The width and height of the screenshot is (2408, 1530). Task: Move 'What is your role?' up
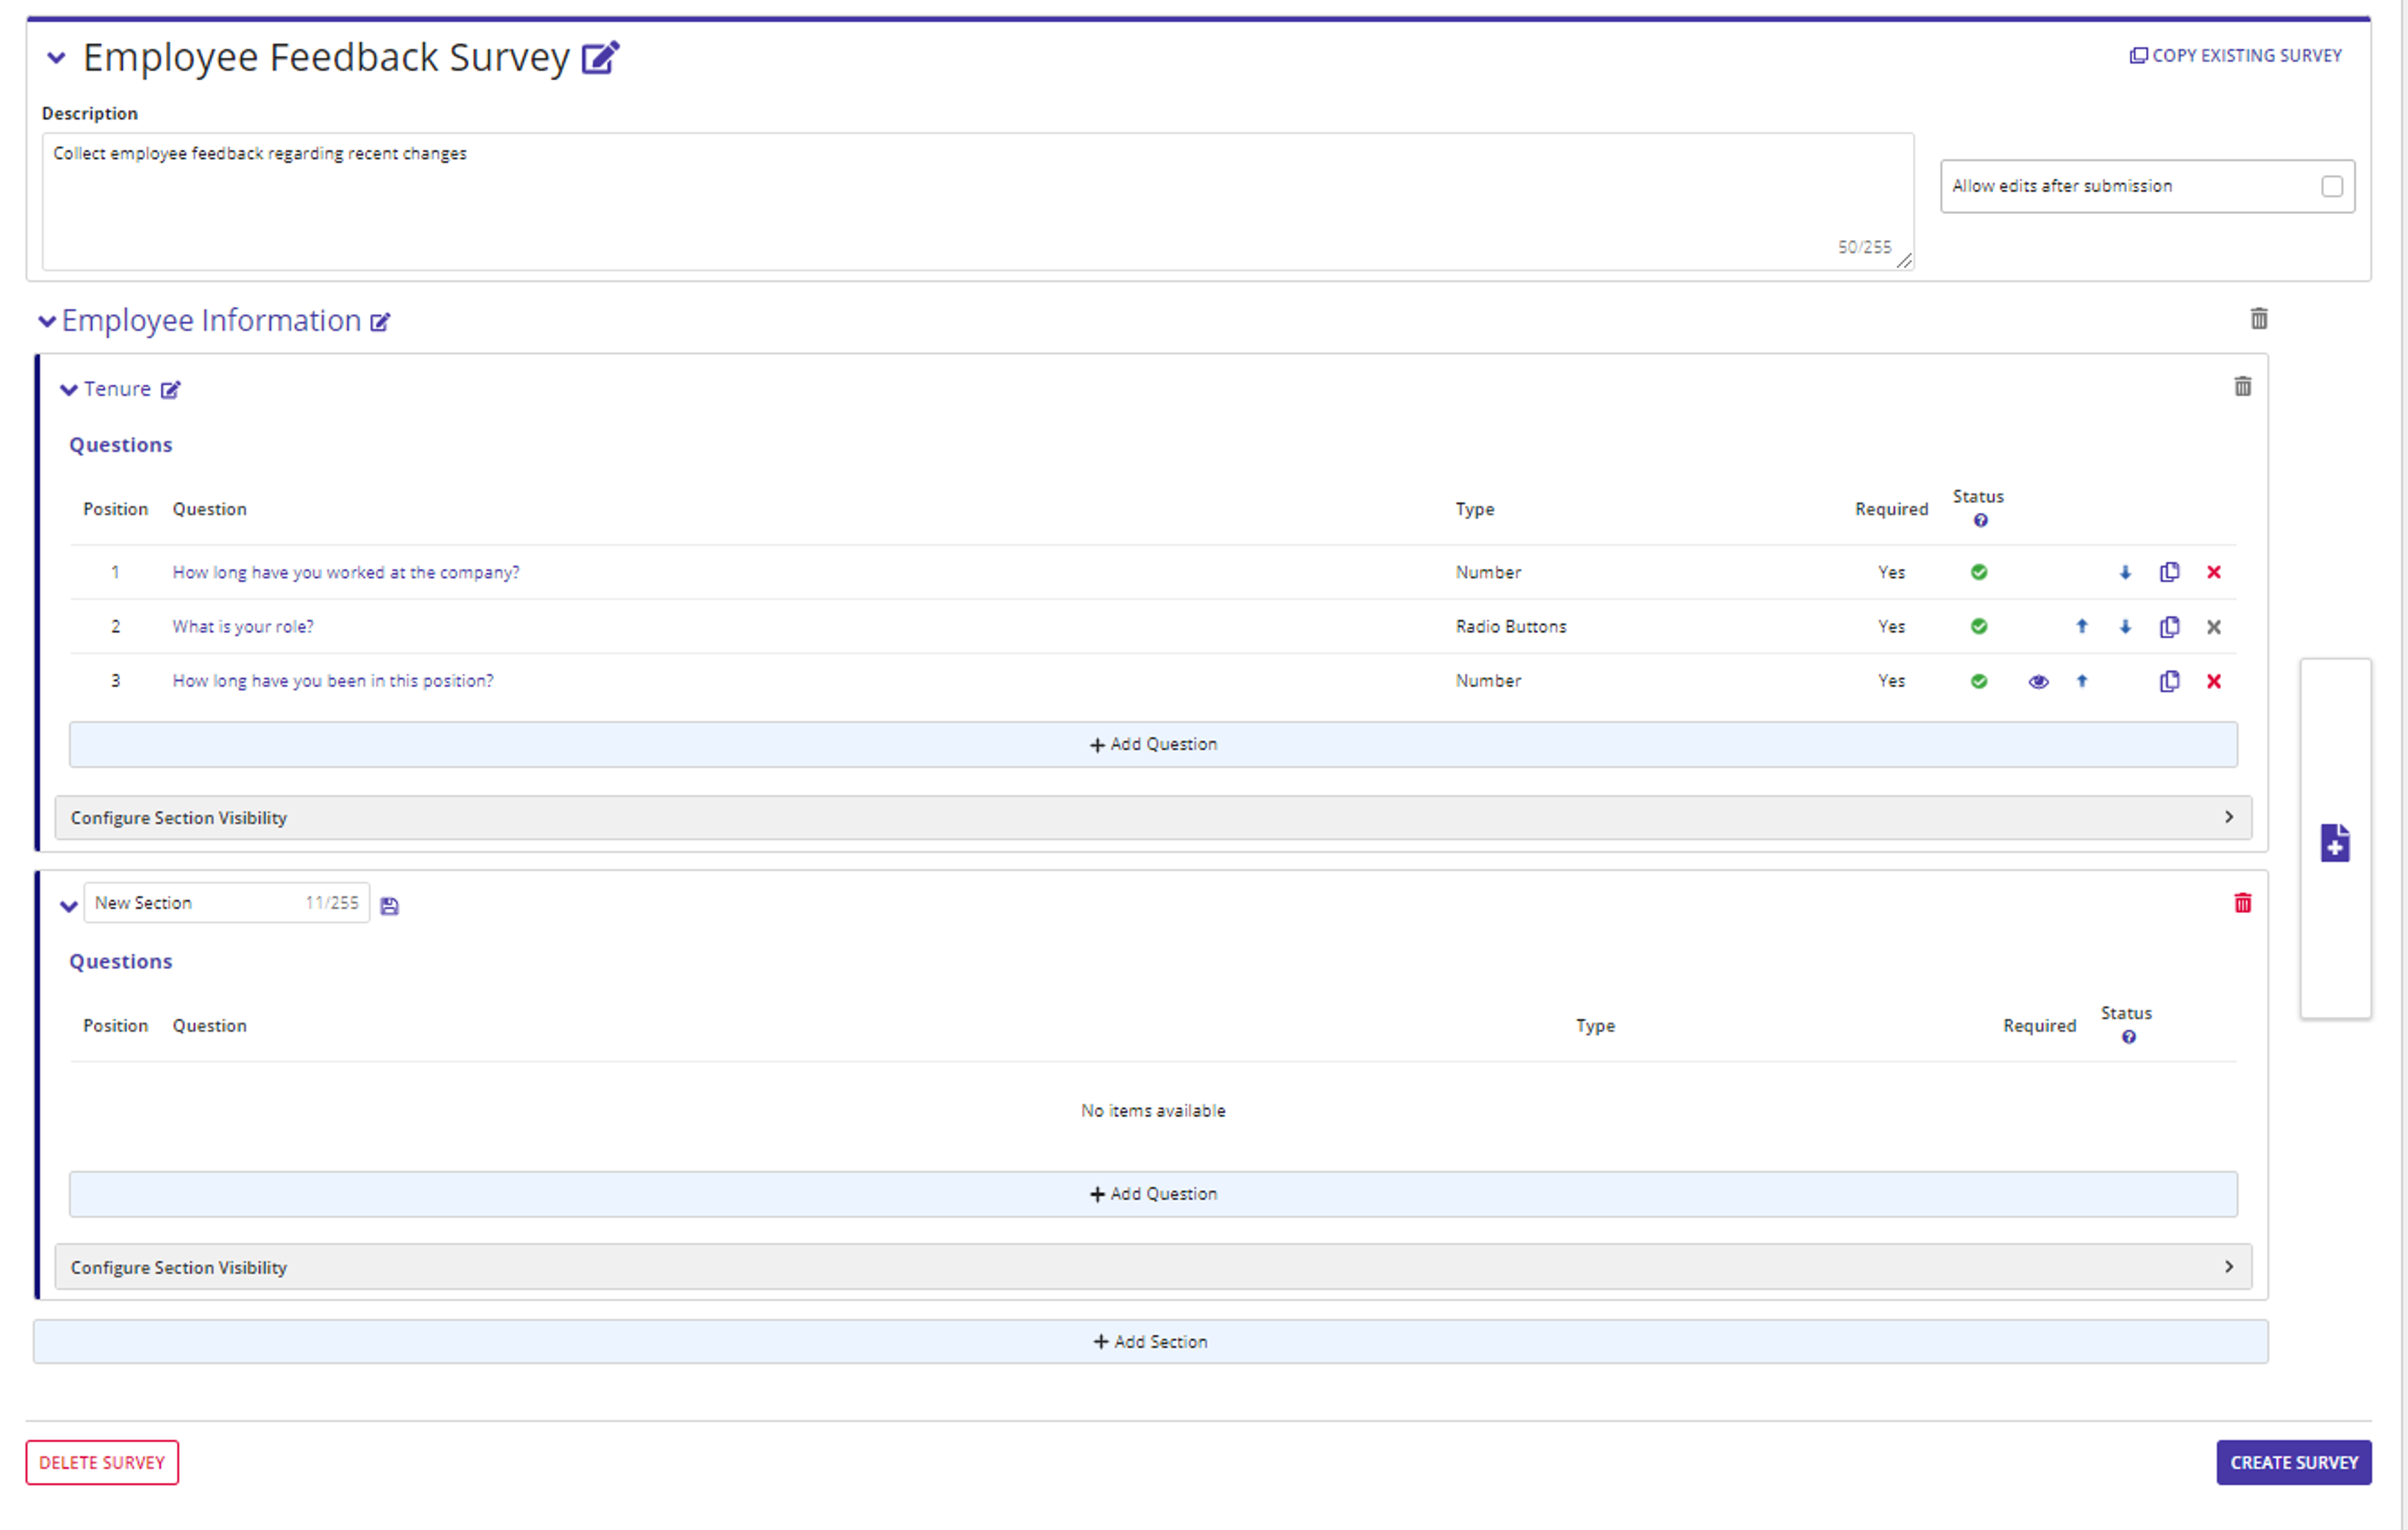coord(2082,627)
